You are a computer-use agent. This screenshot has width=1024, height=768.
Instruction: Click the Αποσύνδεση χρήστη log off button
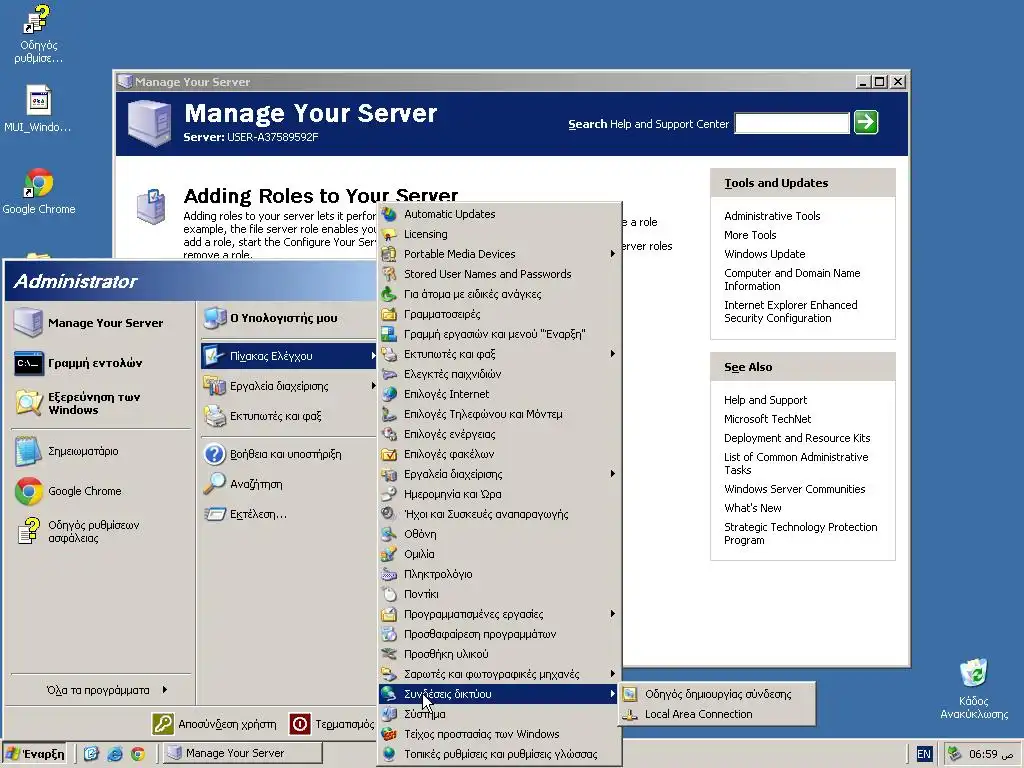pos(215,724)
